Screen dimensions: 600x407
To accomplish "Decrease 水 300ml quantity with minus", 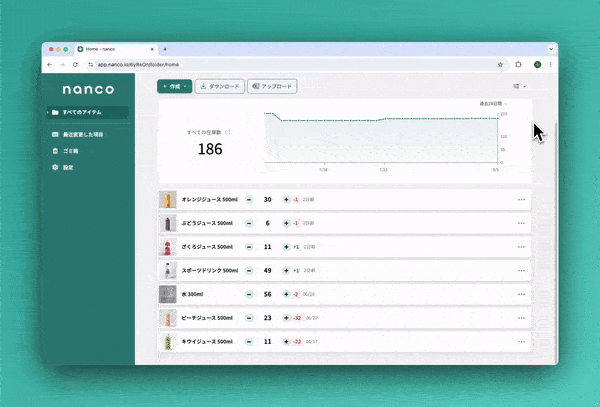I will [x=249, y=294].
